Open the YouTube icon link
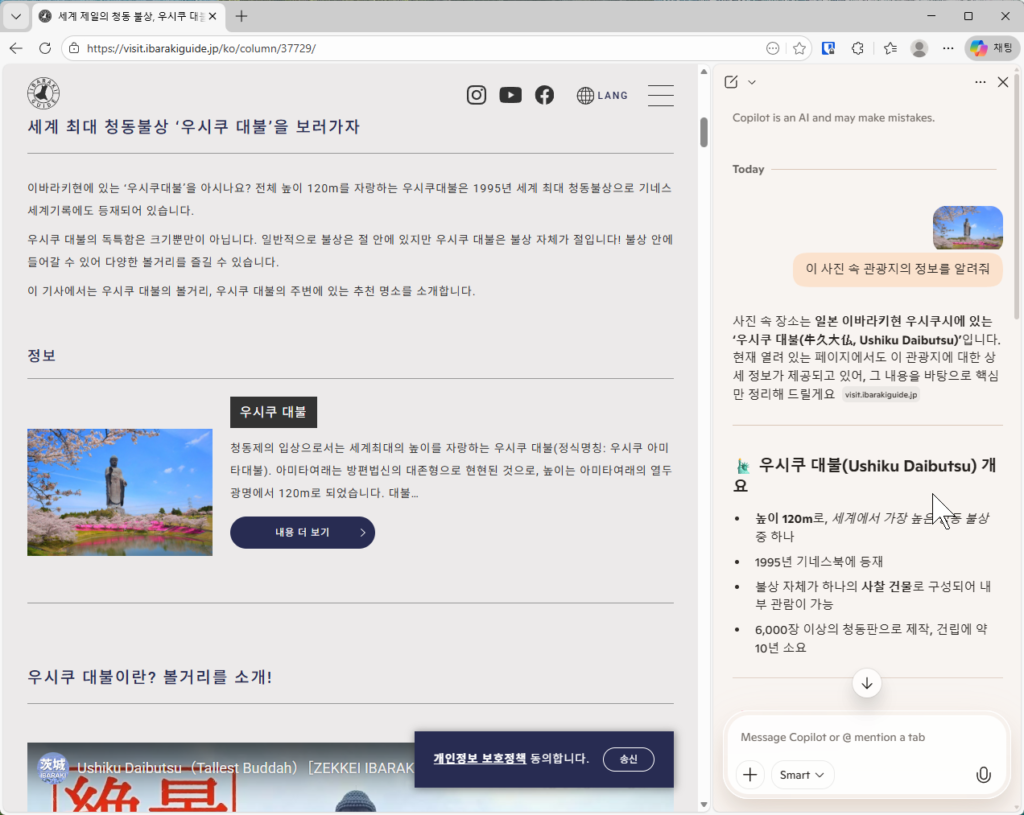Screen dimensions: 1024x815 click(510, 95)
